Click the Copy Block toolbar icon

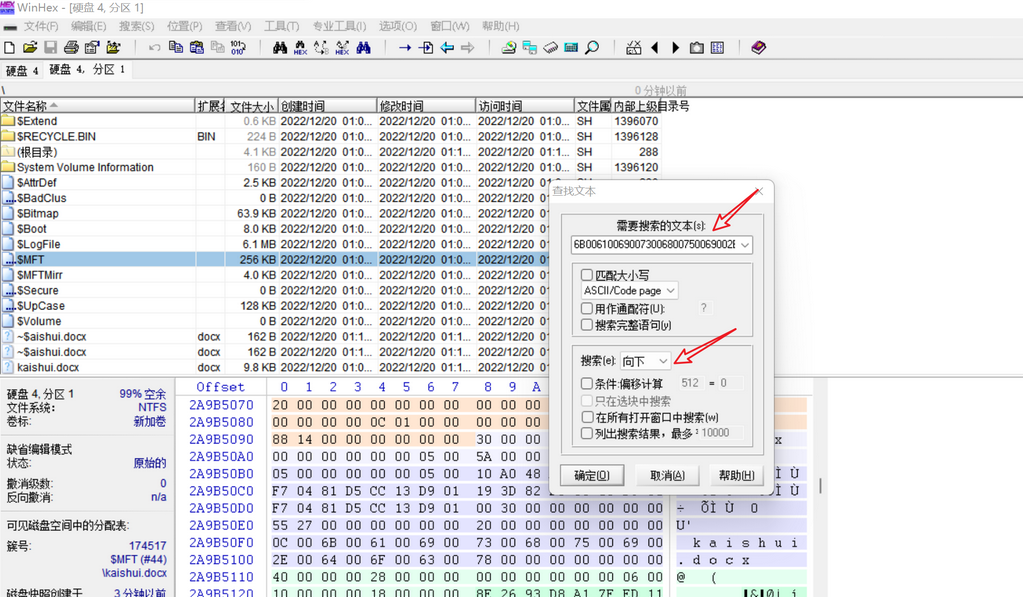(x=176, y=48)
